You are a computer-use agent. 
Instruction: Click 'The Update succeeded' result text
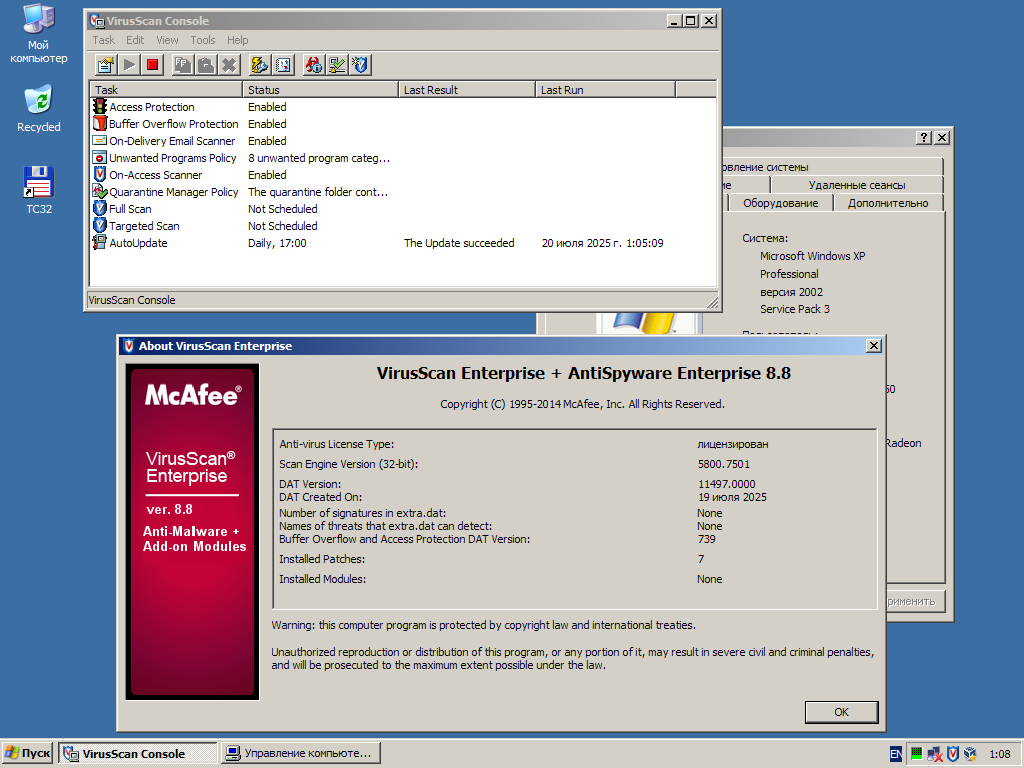tap(459, 243)
